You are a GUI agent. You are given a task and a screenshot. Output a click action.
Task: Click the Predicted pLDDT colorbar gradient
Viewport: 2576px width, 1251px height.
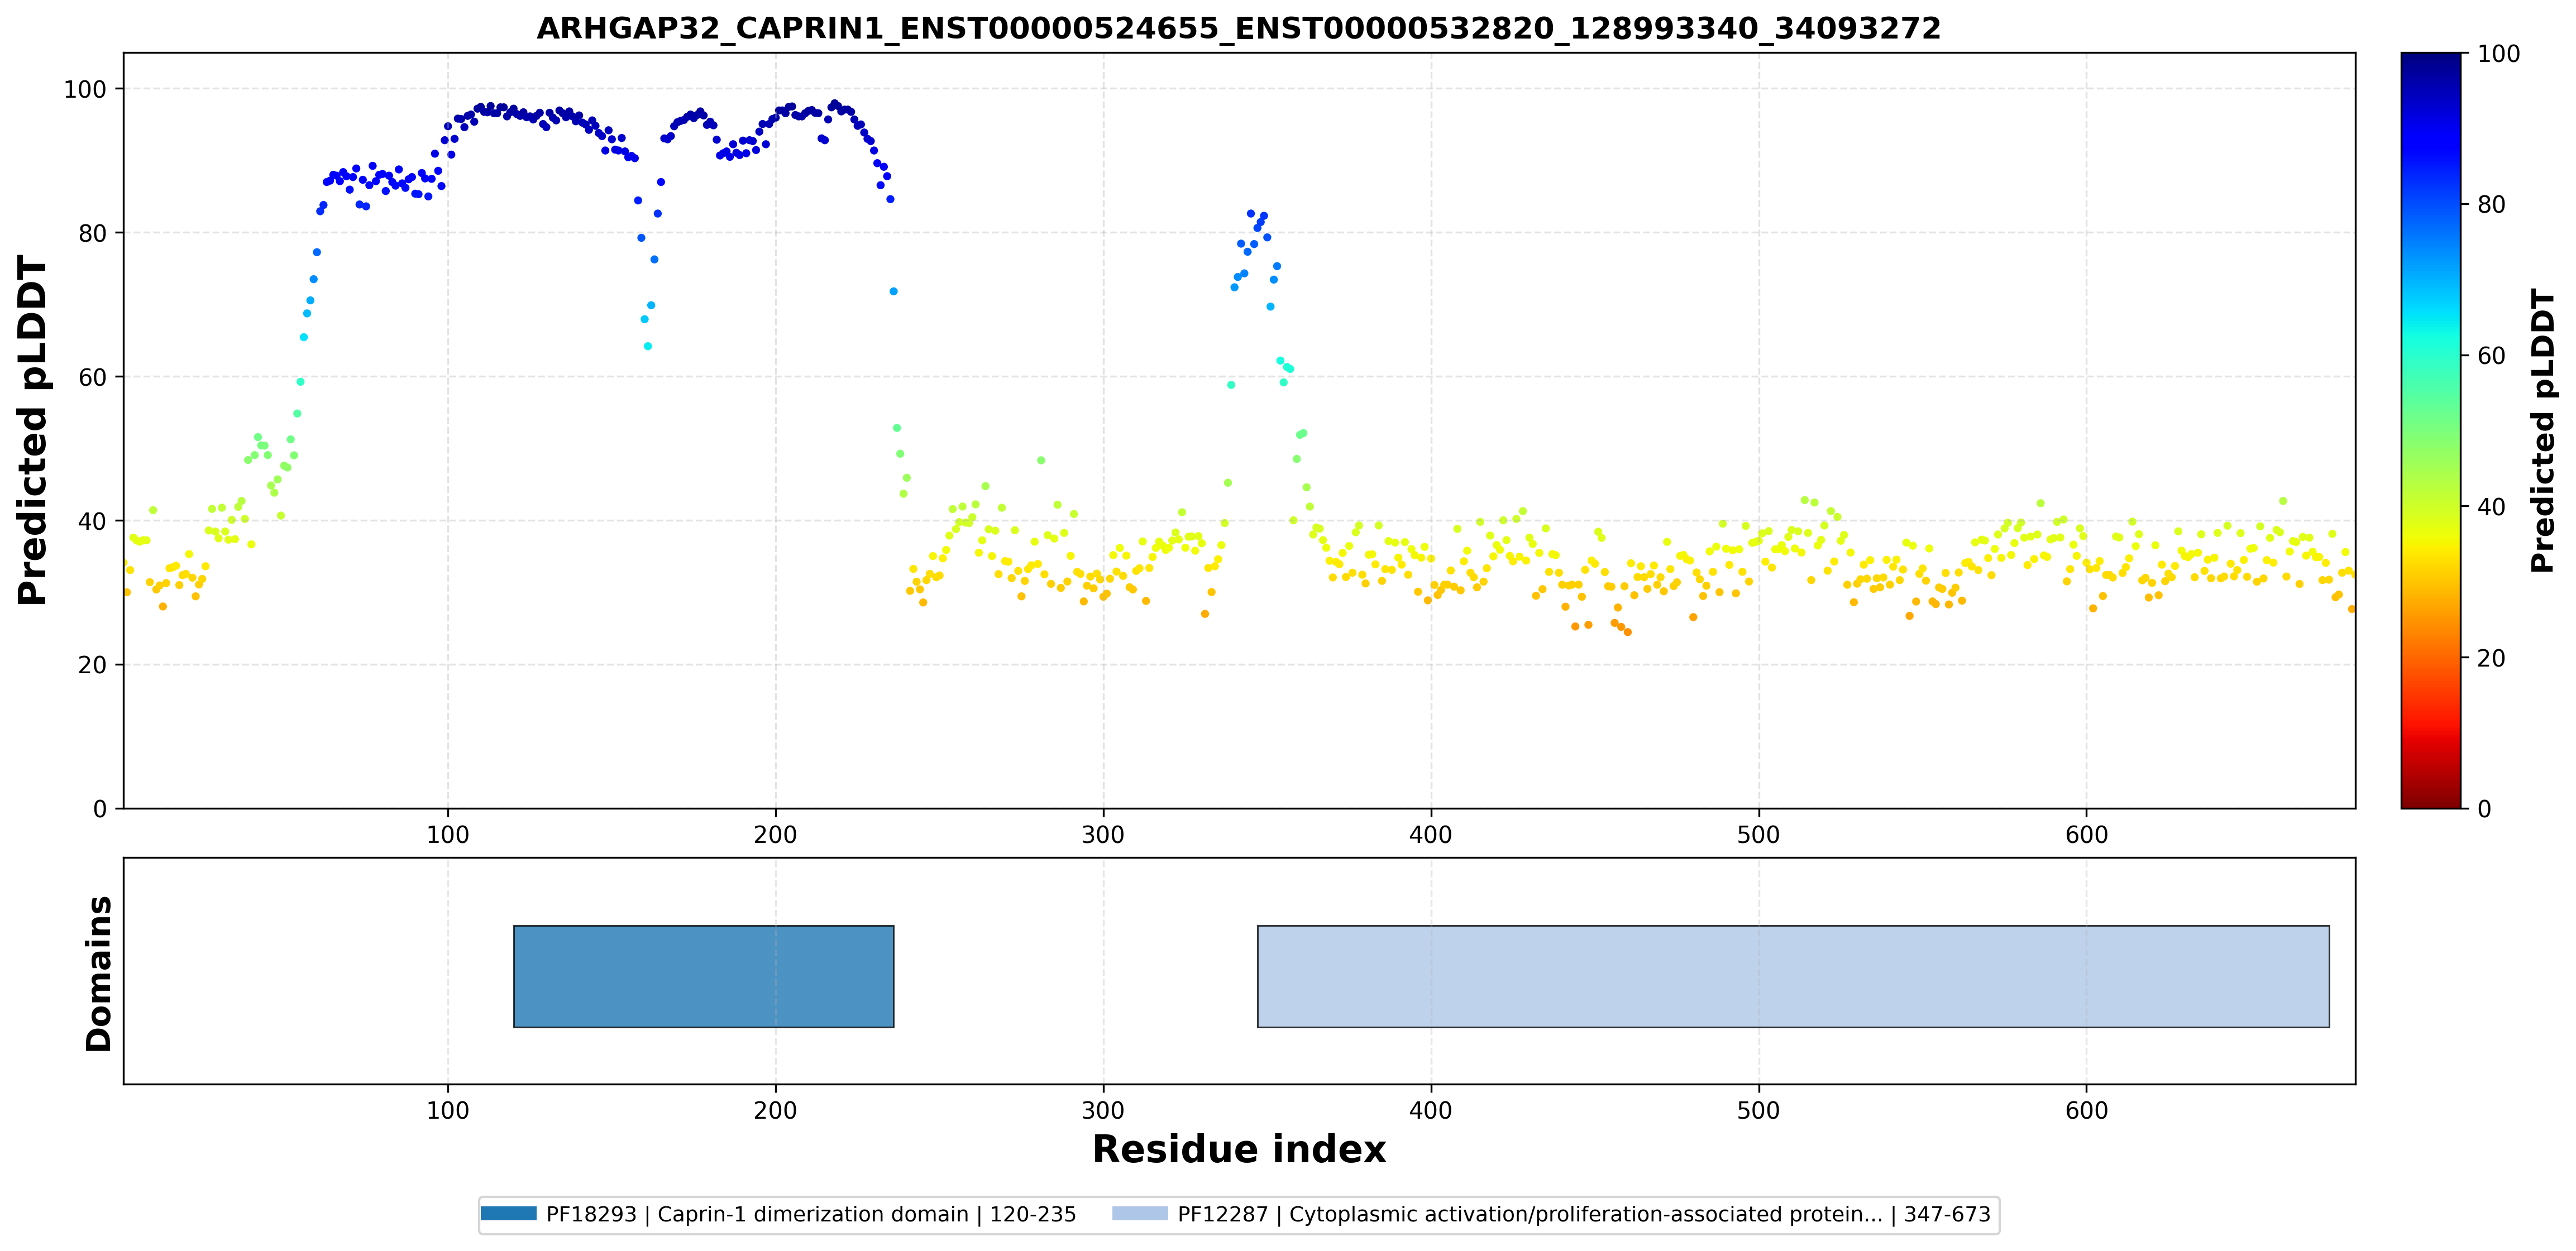pyautogui.click(x=2430, y=430)
